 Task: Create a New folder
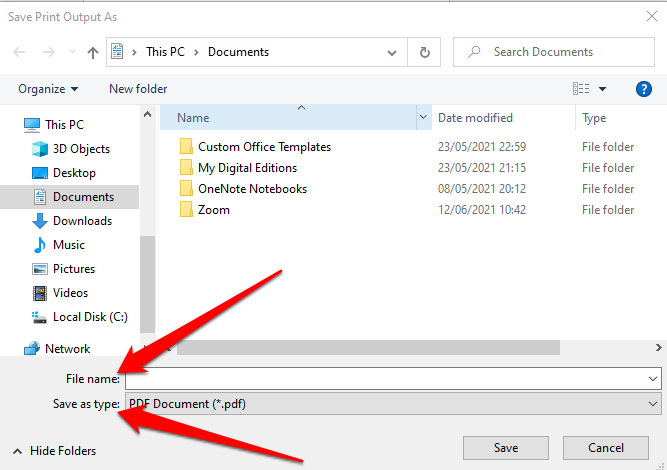138,89
